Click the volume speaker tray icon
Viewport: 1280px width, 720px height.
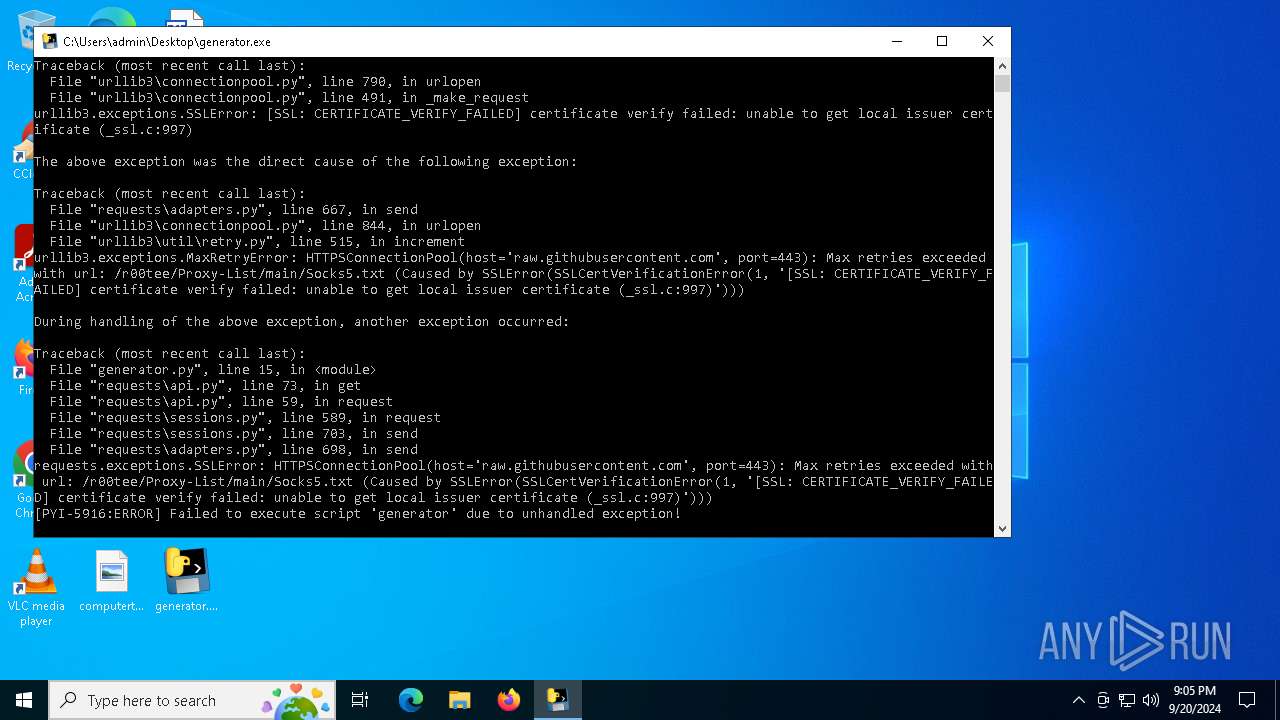(1151, 700)
